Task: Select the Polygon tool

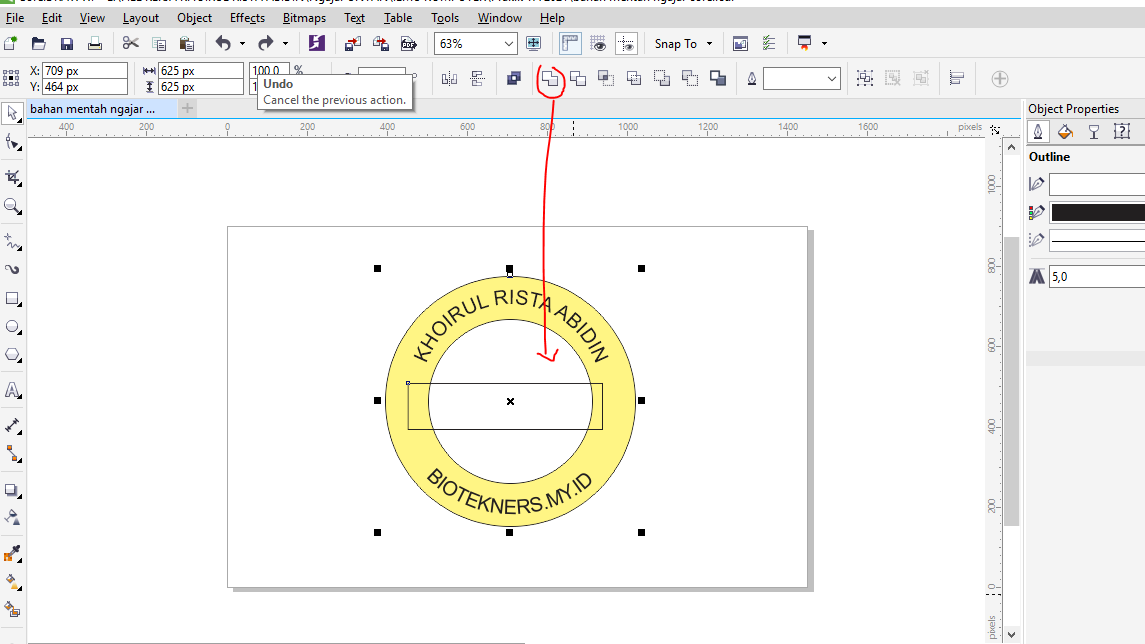Action: click(12, 355)
